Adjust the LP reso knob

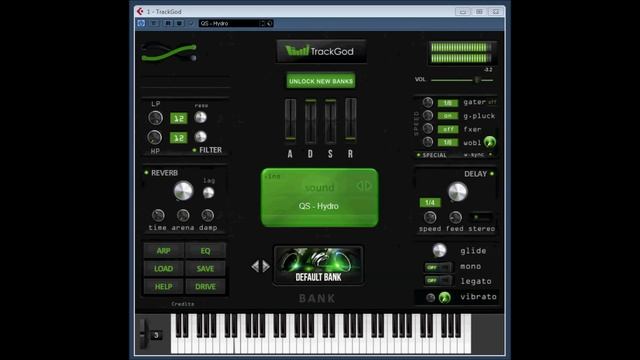[200, 118]
